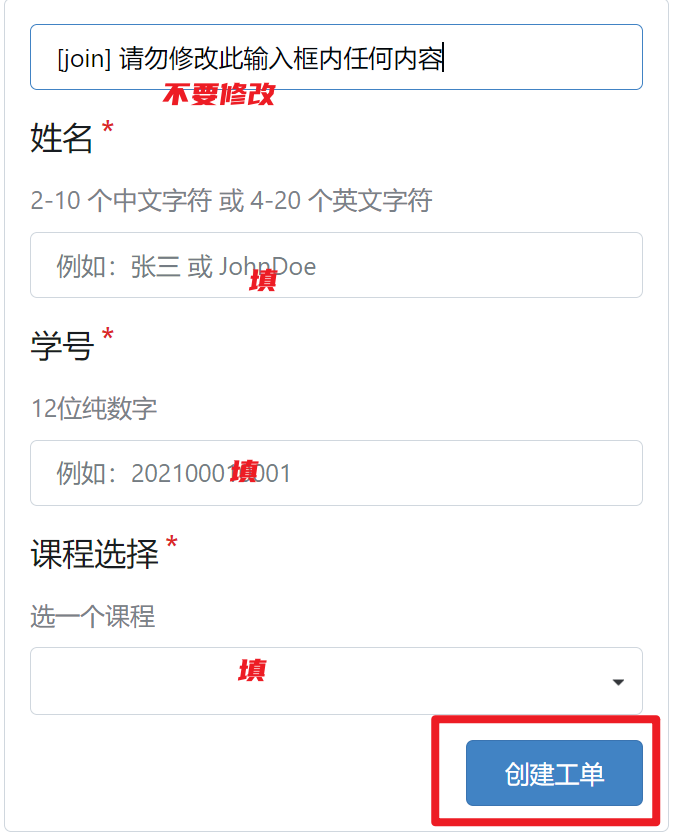The image size is (674, 835).
Task: Click the 课程选择 field label
Action: pyautogui.click(x=95, y=554)
